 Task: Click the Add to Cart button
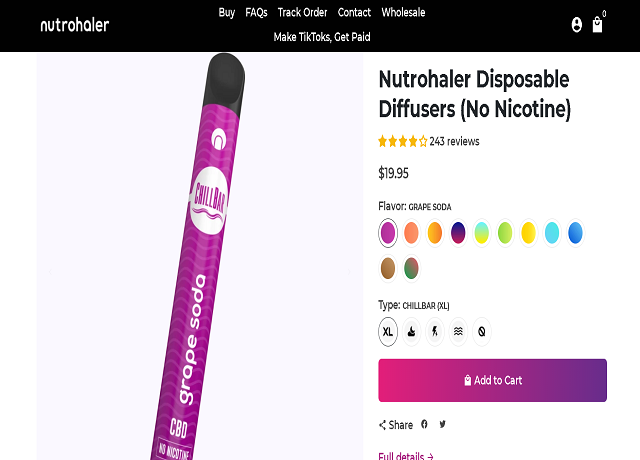(493, 380)
